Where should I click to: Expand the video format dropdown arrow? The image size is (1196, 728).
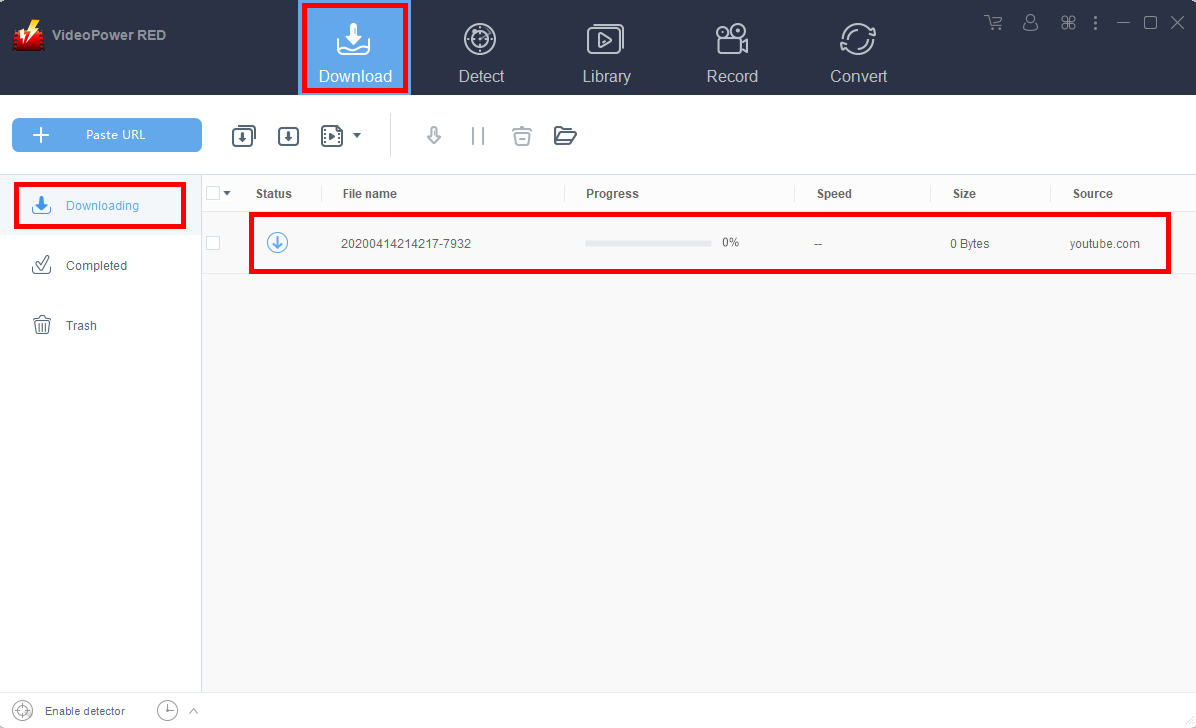pyautogui.click(x=357, y=137)
